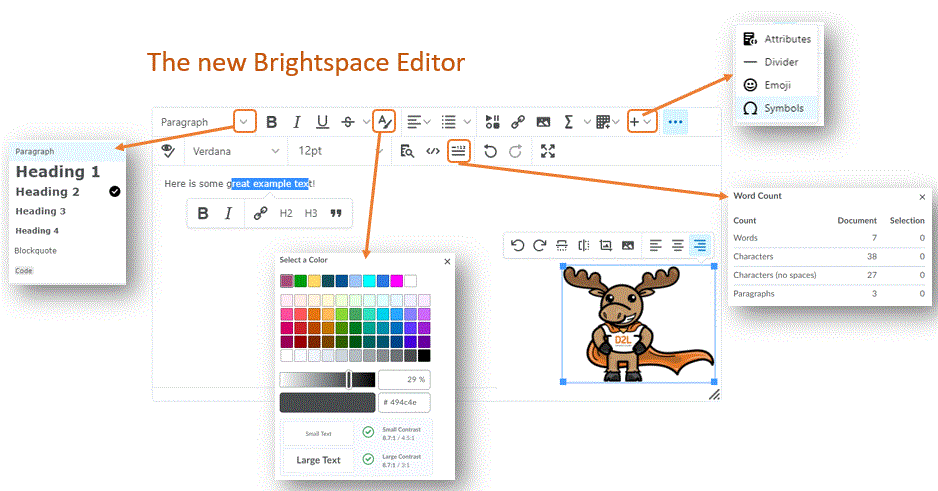Click Undo in the main toolbar

pyautogui.click(x=490, y=151)
